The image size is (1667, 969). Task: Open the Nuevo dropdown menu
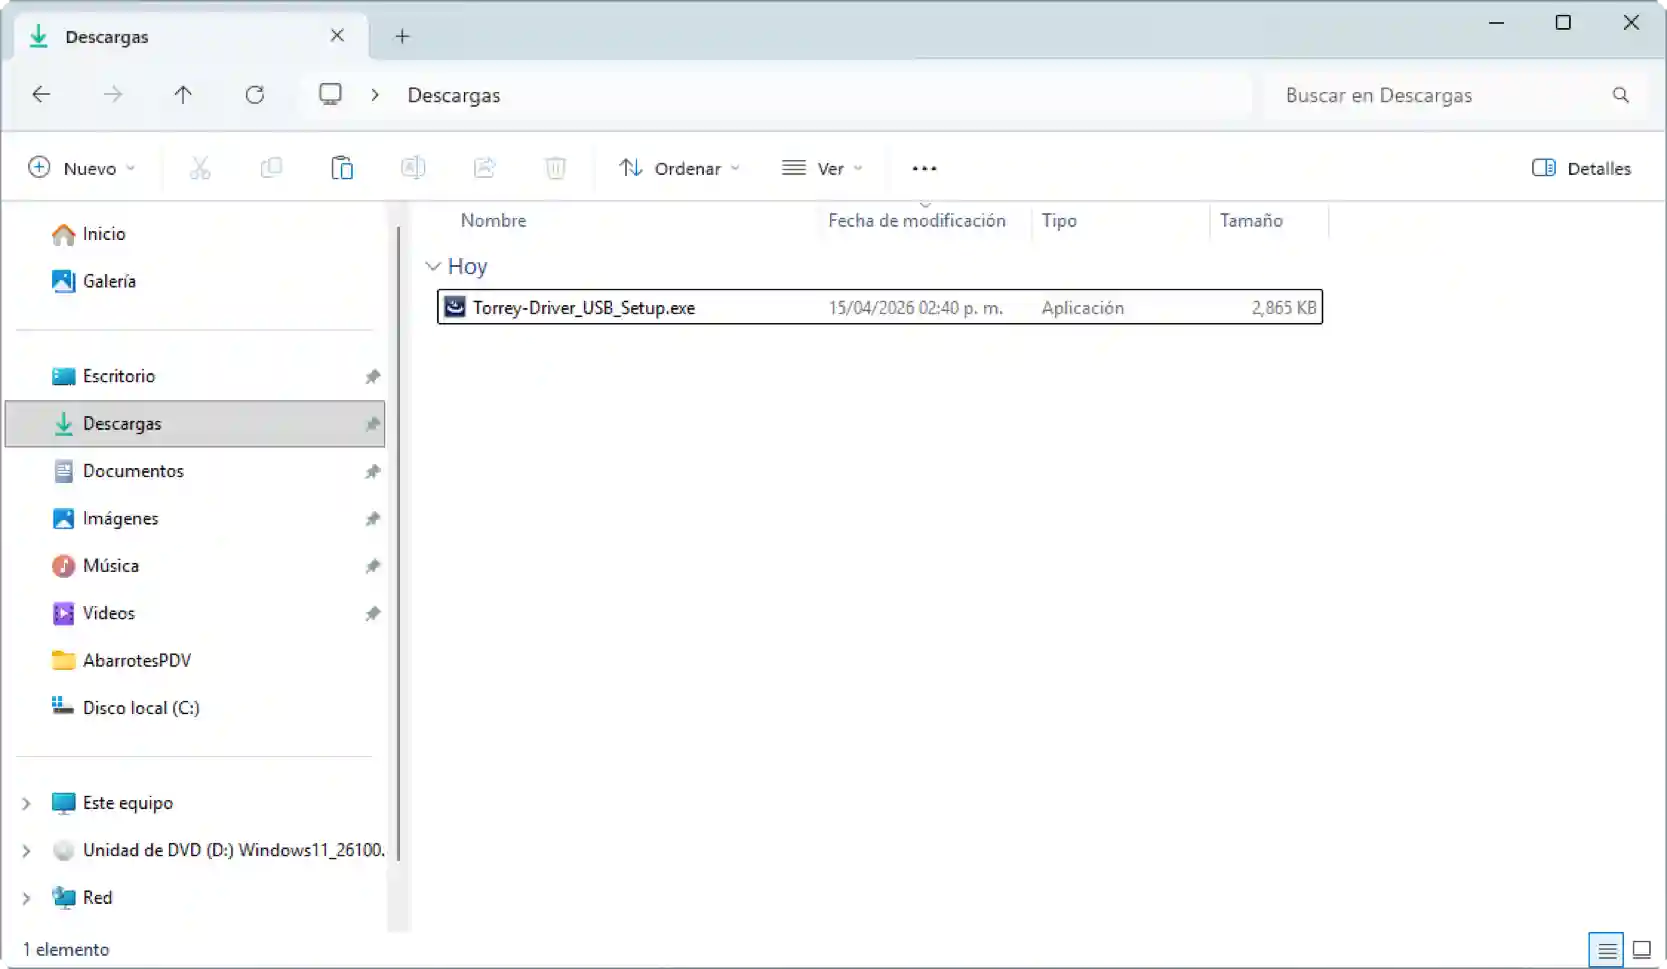(x=83, y=167)
